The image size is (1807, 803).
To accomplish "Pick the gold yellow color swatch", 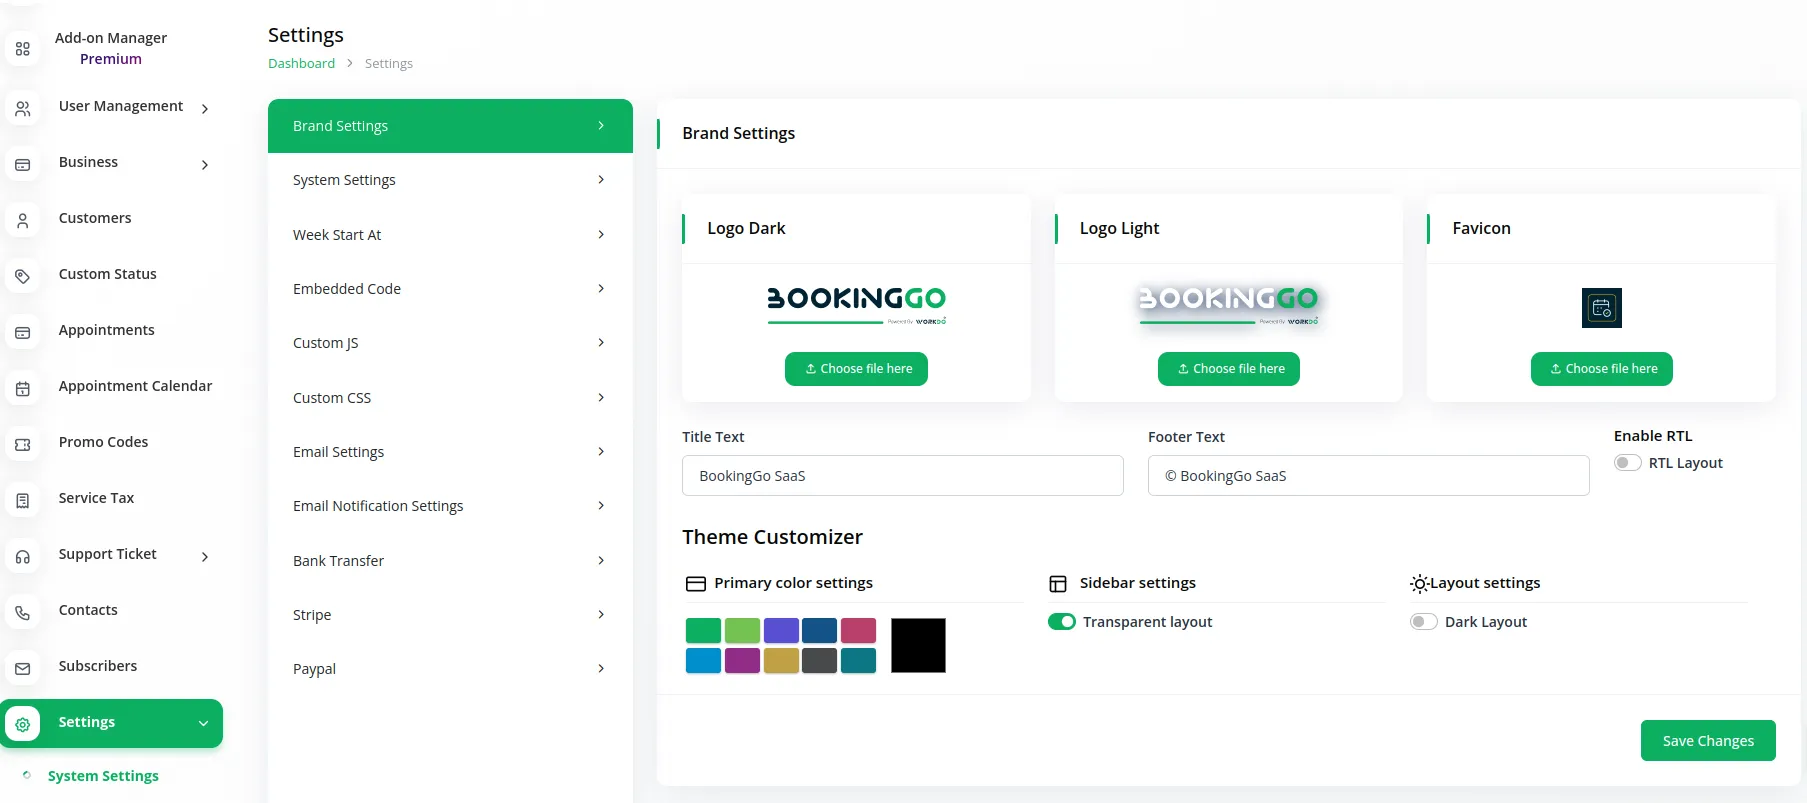I will click(x=781, y=661).
